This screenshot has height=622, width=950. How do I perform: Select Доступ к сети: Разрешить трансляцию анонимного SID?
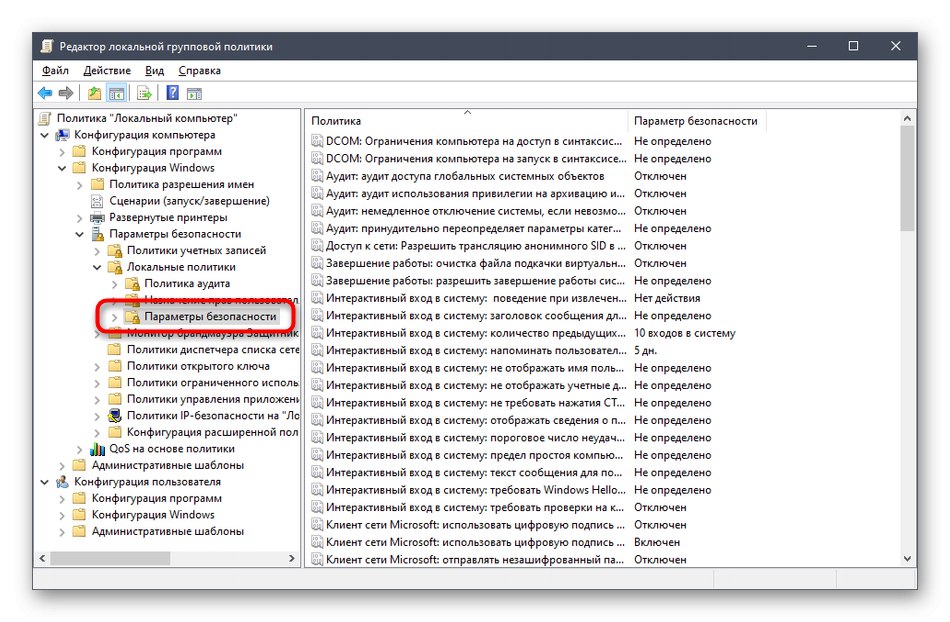[x=476, y=246]
